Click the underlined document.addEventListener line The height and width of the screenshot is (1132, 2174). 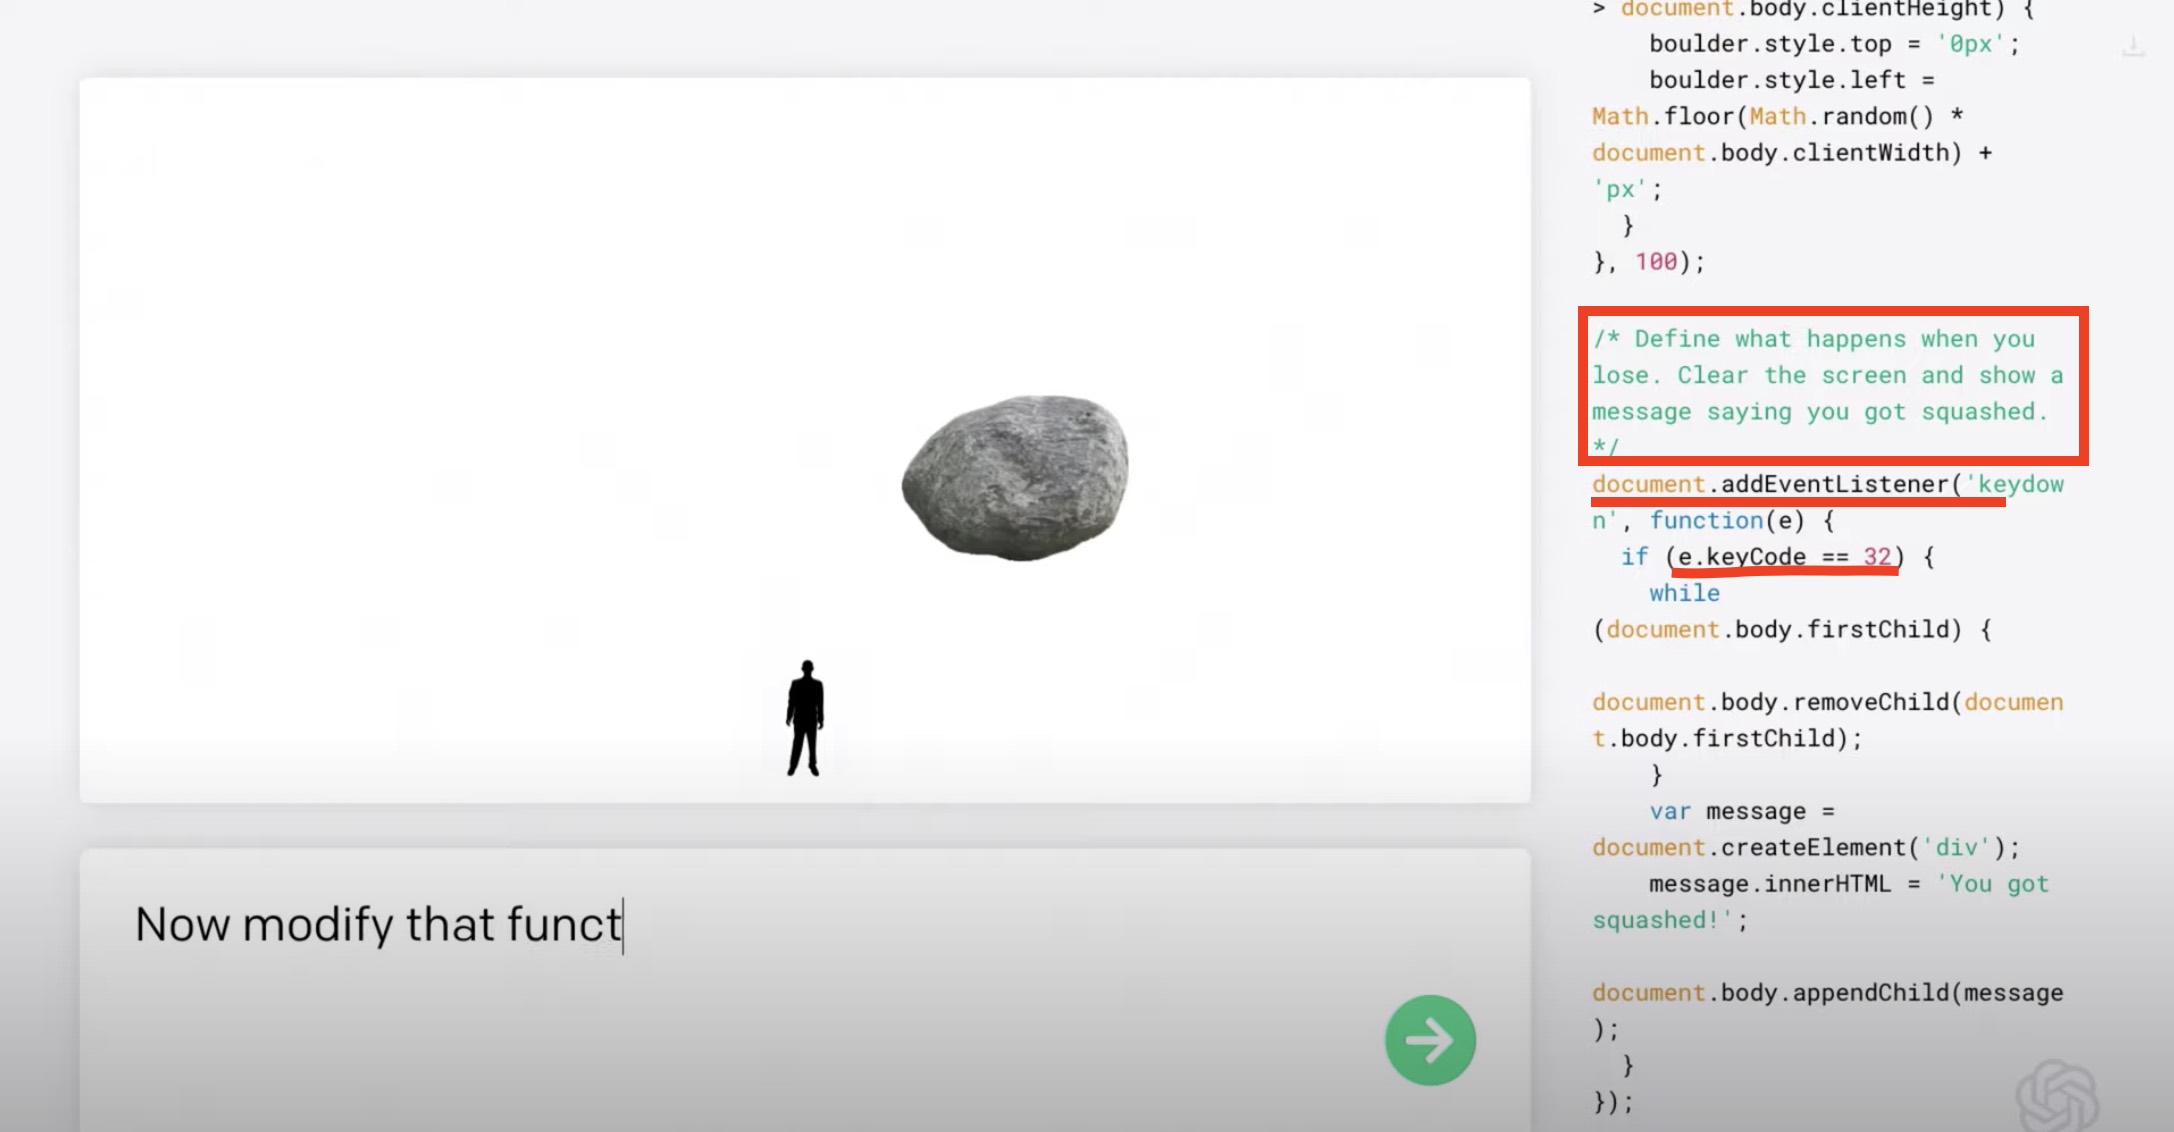1798,485
